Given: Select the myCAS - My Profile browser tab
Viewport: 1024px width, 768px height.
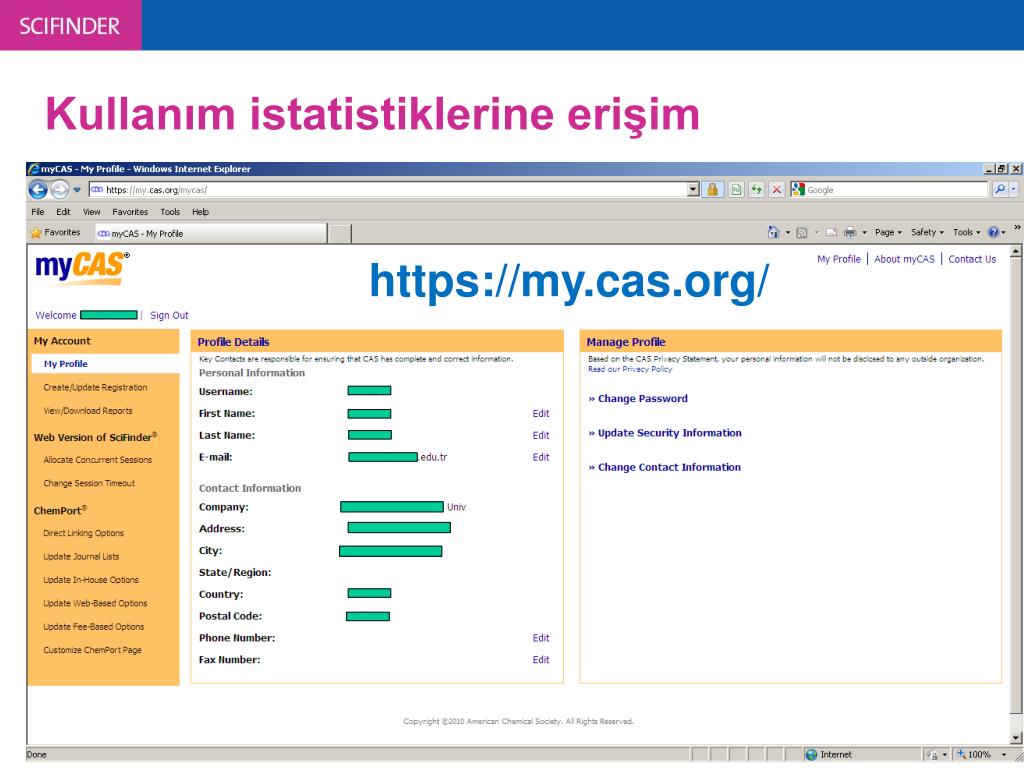Looking at the screenshot, I should pos(210,234).
